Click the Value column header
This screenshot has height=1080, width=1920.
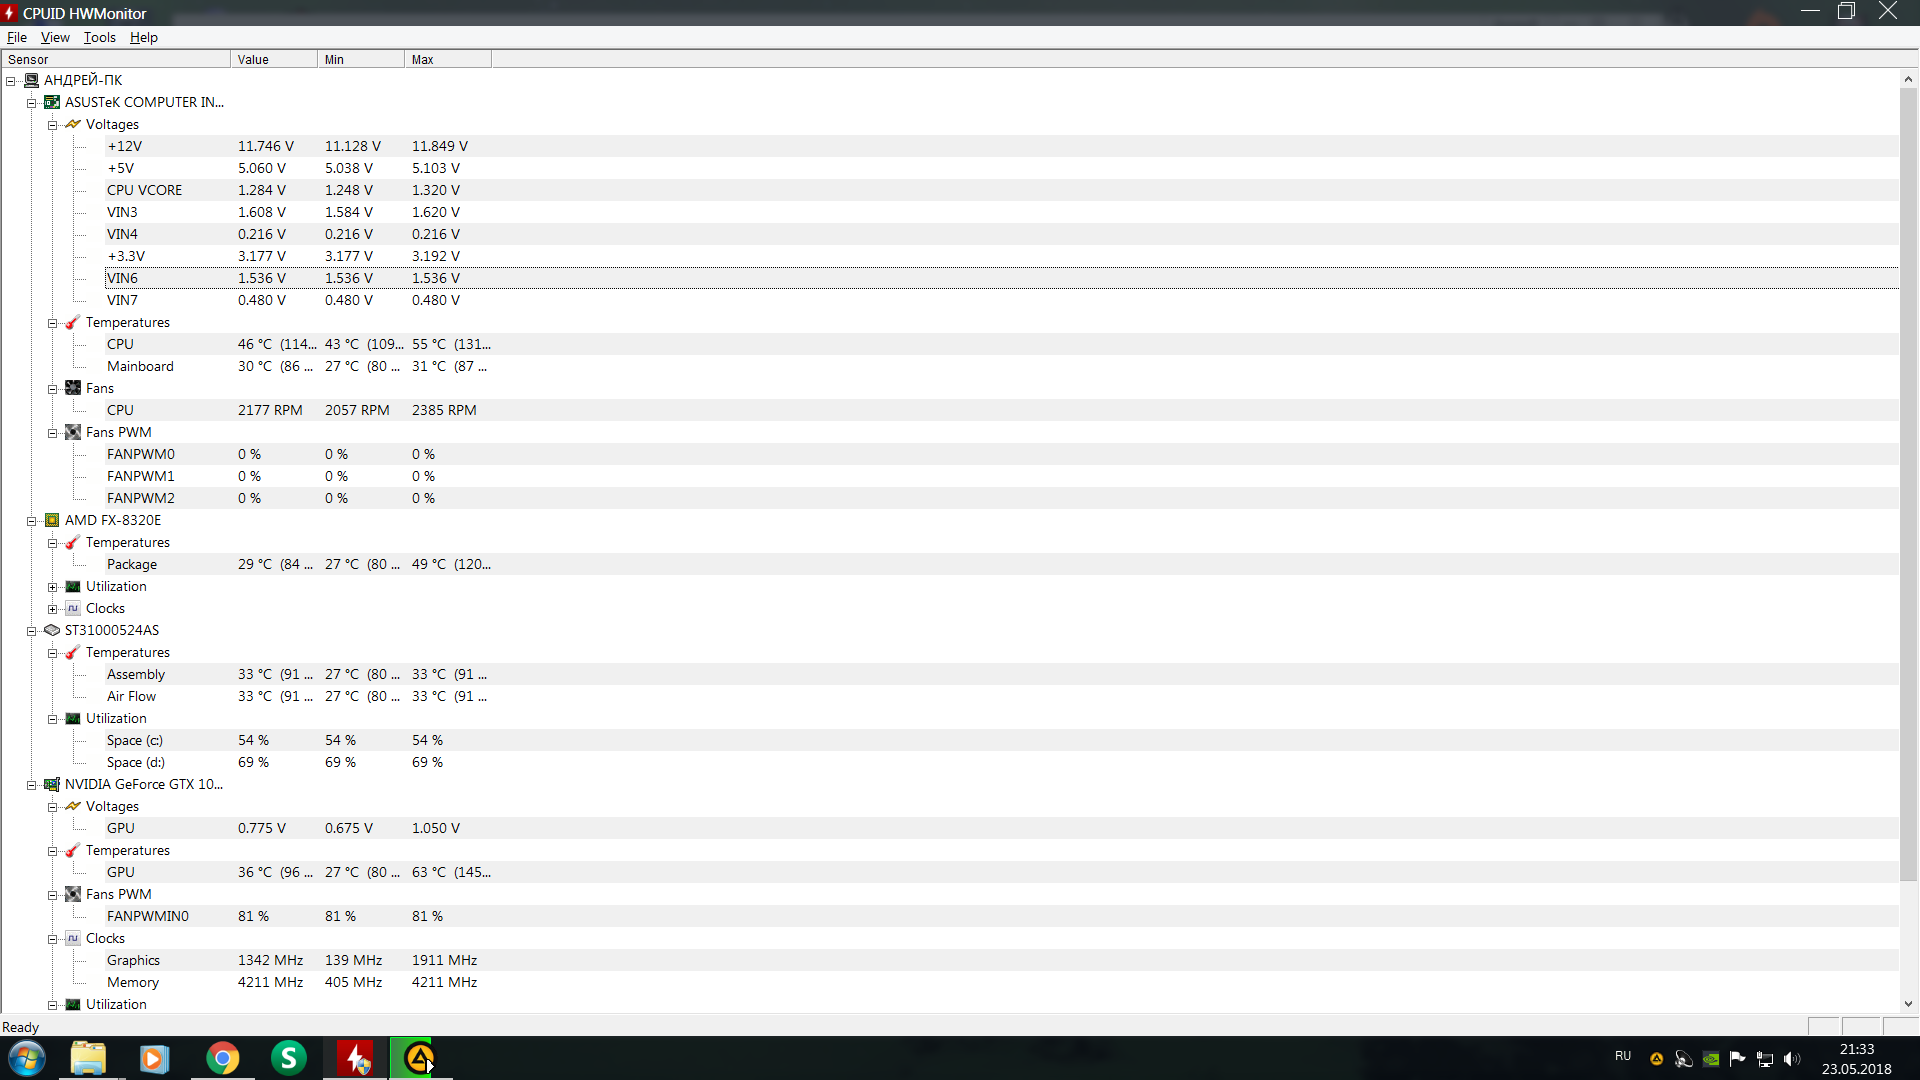pos(273,59)
